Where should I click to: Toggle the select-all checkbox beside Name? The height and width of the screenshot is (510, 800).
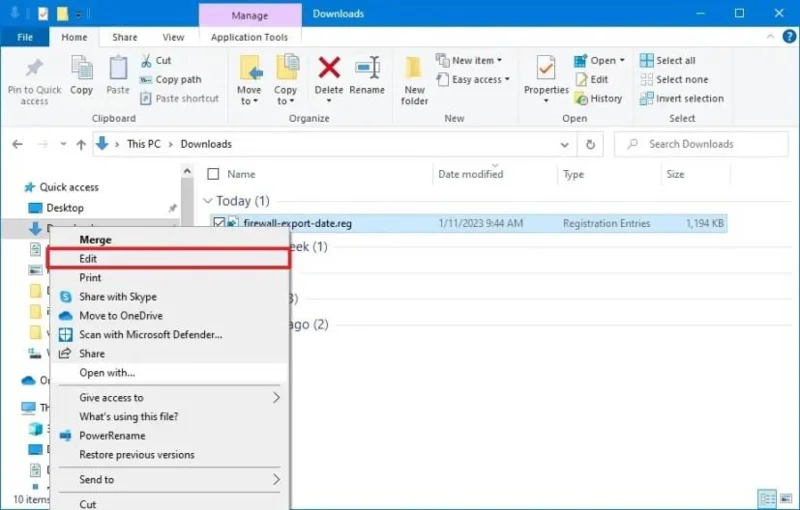[213, 174]
